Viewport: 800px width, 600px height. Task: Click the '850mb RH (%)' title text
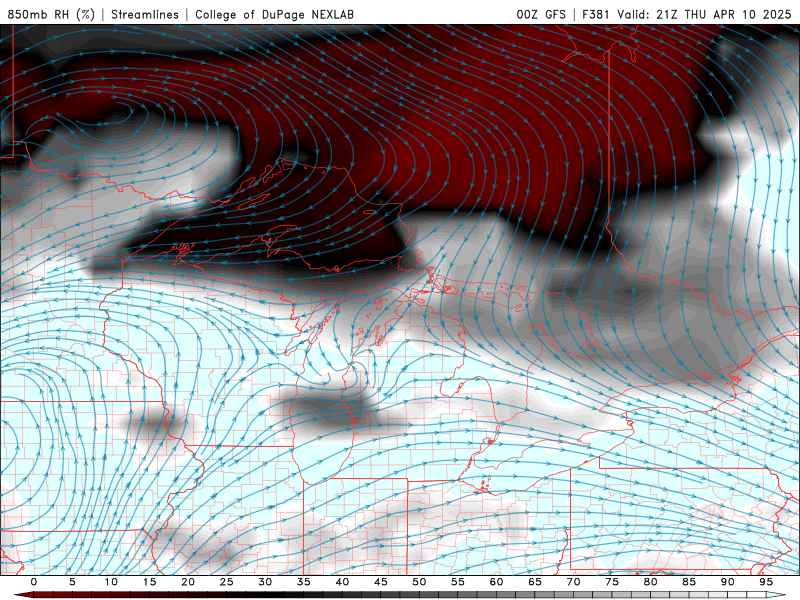click(x=51, y=14)
